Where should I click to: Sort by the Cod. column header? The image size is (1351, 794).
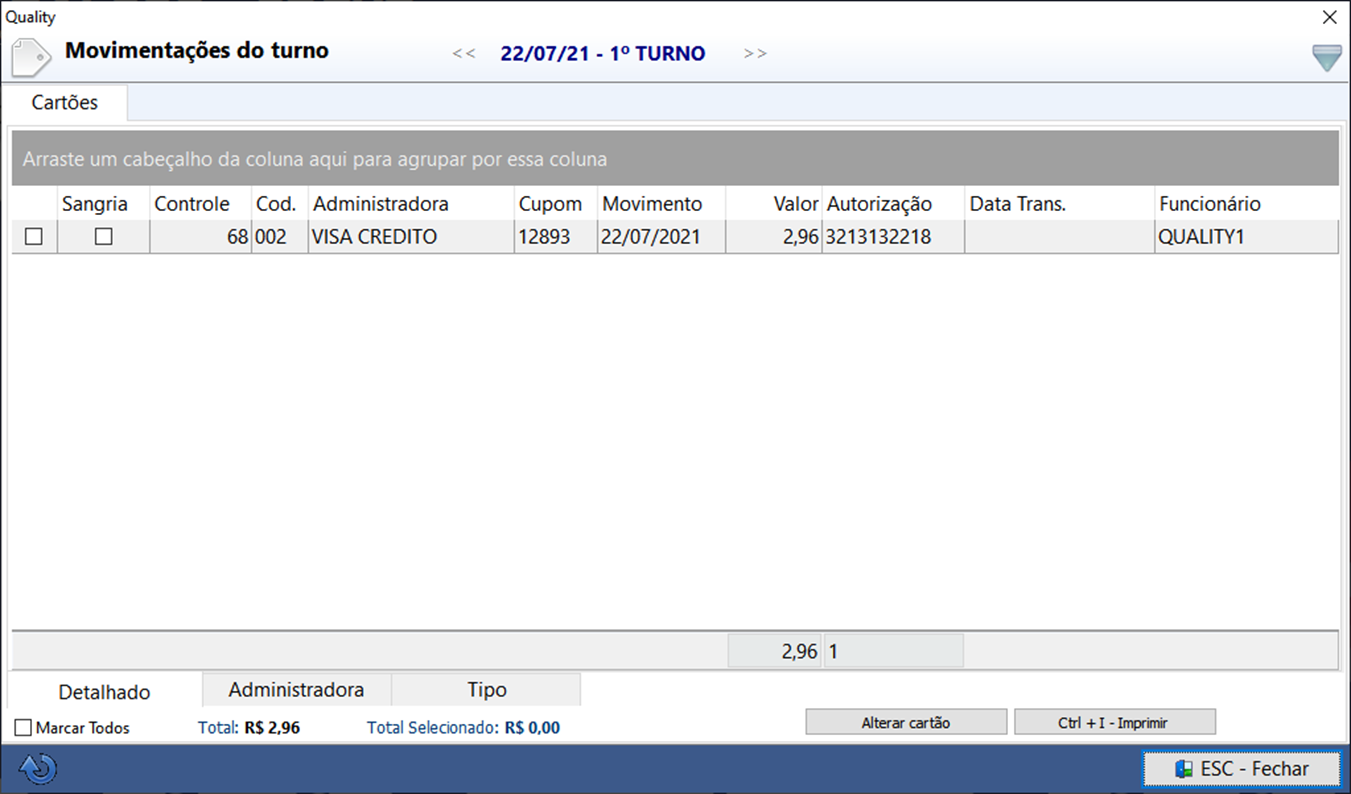click(279, 204)
